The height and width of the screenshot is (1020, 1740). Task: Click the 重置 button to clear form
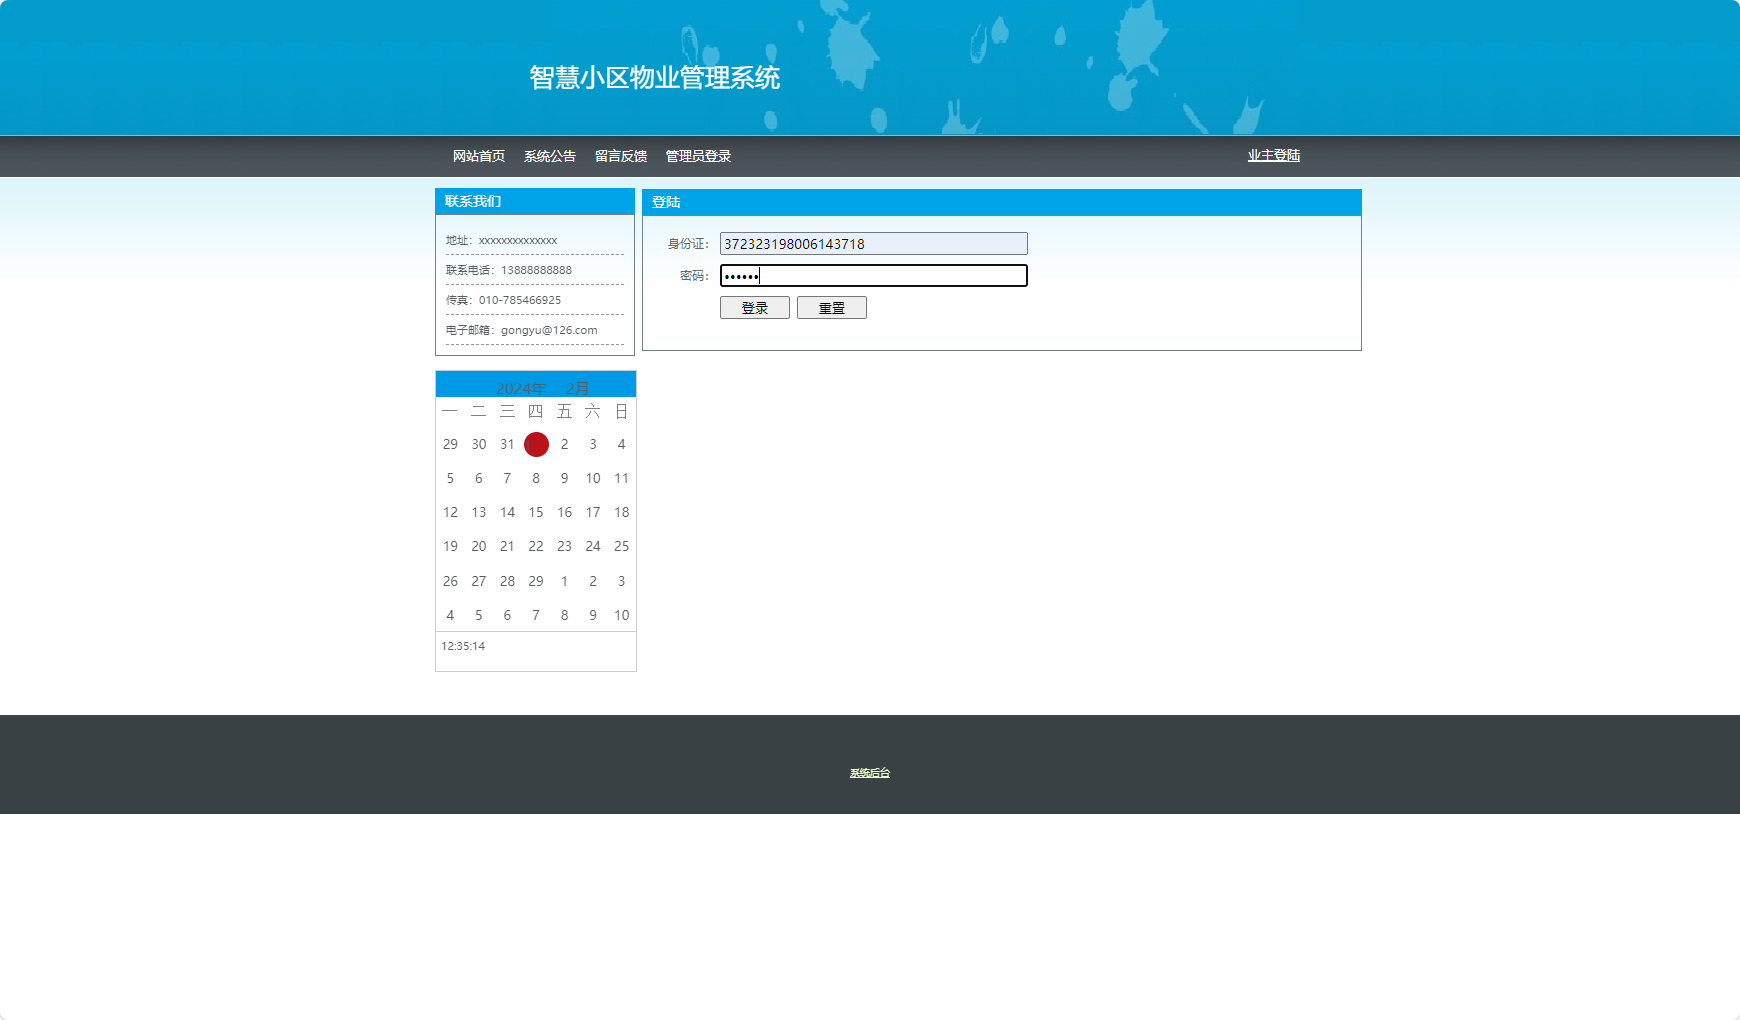pos(832,307)
